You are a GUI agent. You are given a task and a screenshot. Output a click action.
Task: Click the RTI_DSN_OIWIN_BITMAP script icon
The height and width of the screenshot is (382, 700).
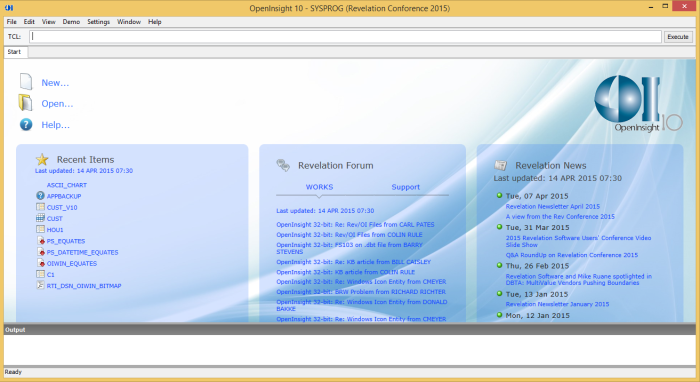click(x=40, y=285)
